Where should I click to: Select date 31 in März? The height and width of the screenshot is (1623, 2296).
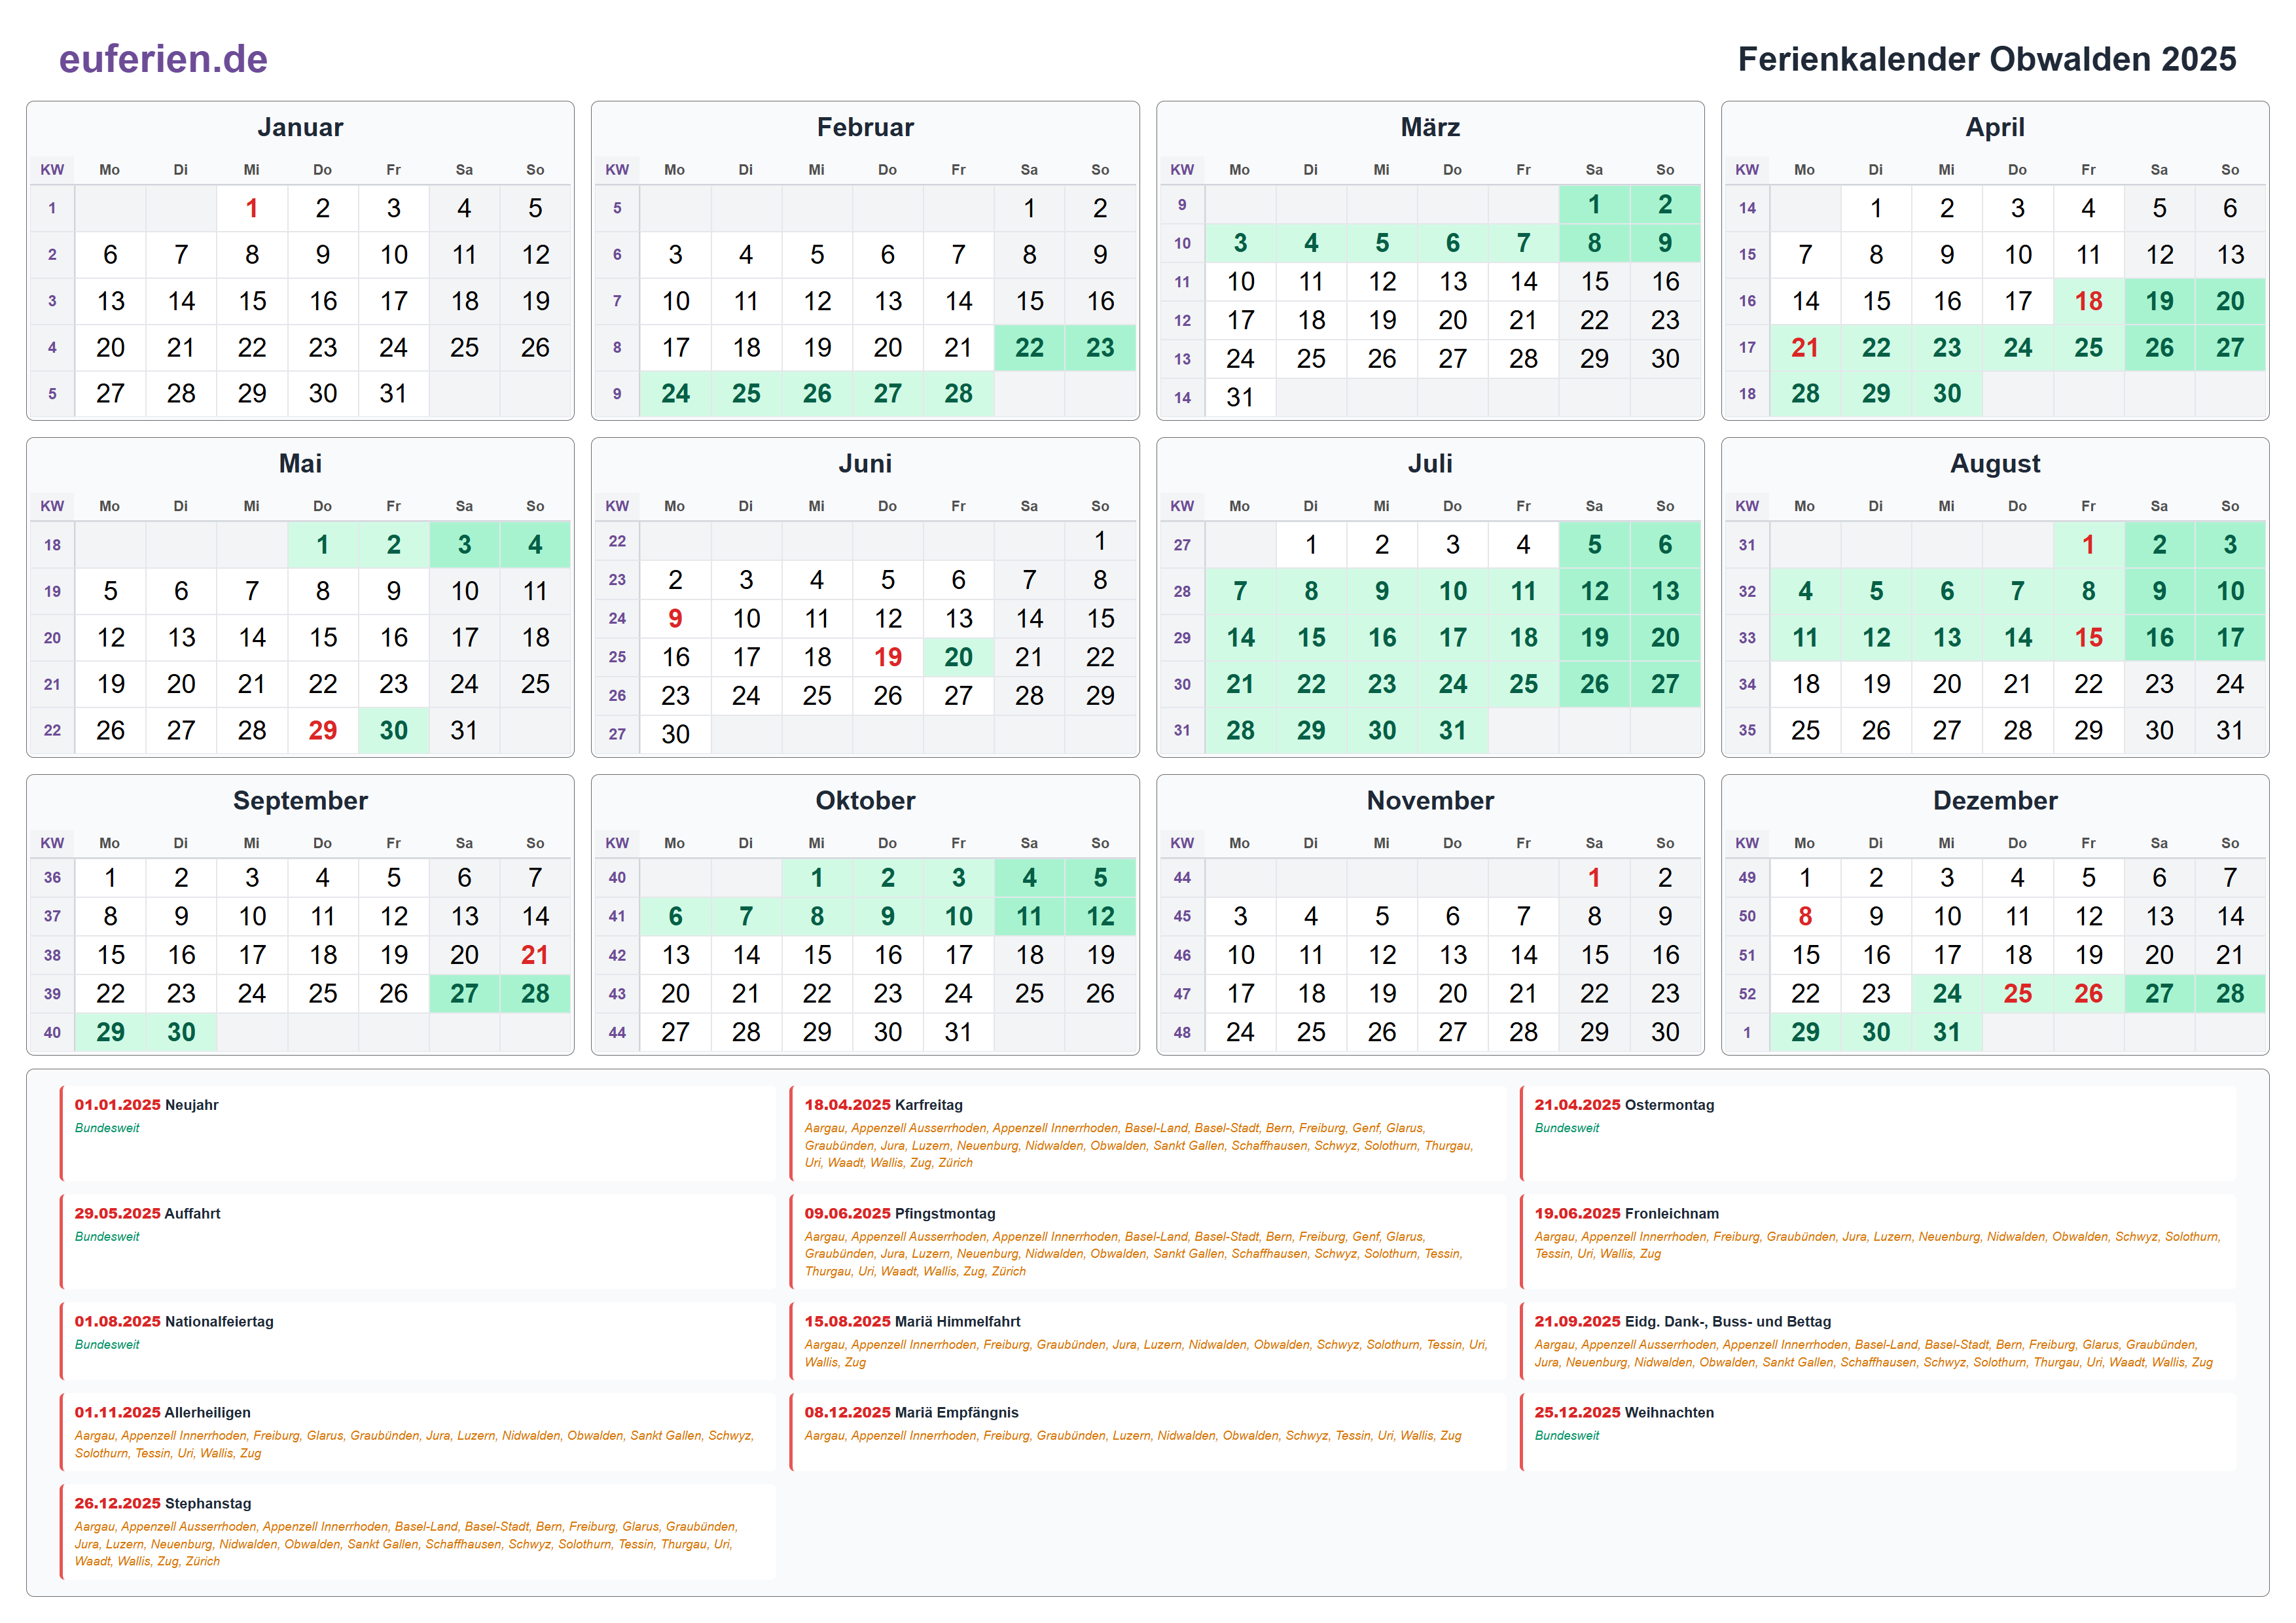(1240, 397)
